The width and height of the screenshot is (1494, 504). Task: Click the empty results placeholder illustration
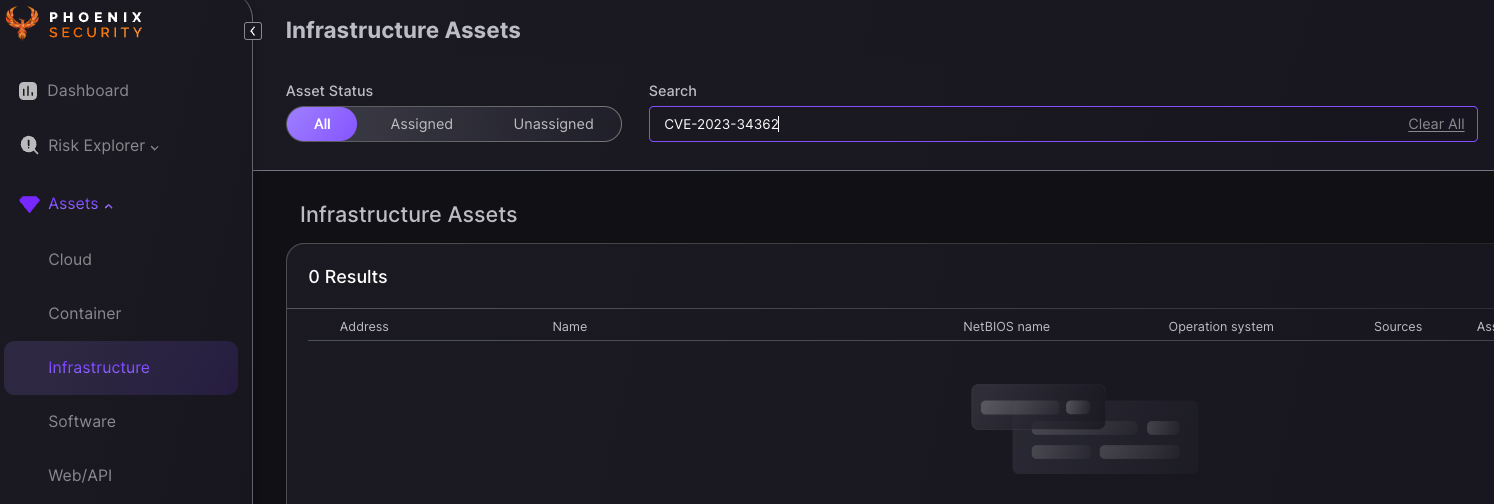pos(1084,428)
